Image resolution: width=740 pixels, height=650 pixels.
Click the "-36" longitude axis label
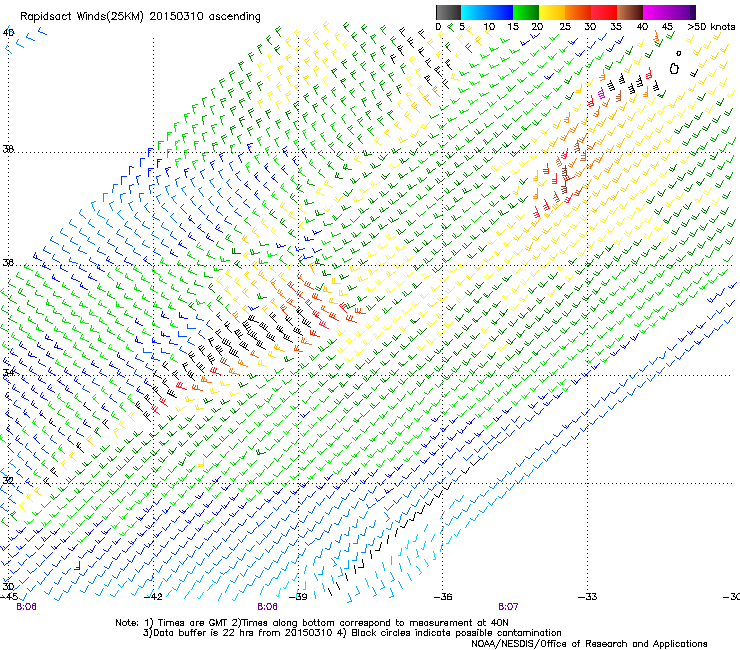point(443,597)
